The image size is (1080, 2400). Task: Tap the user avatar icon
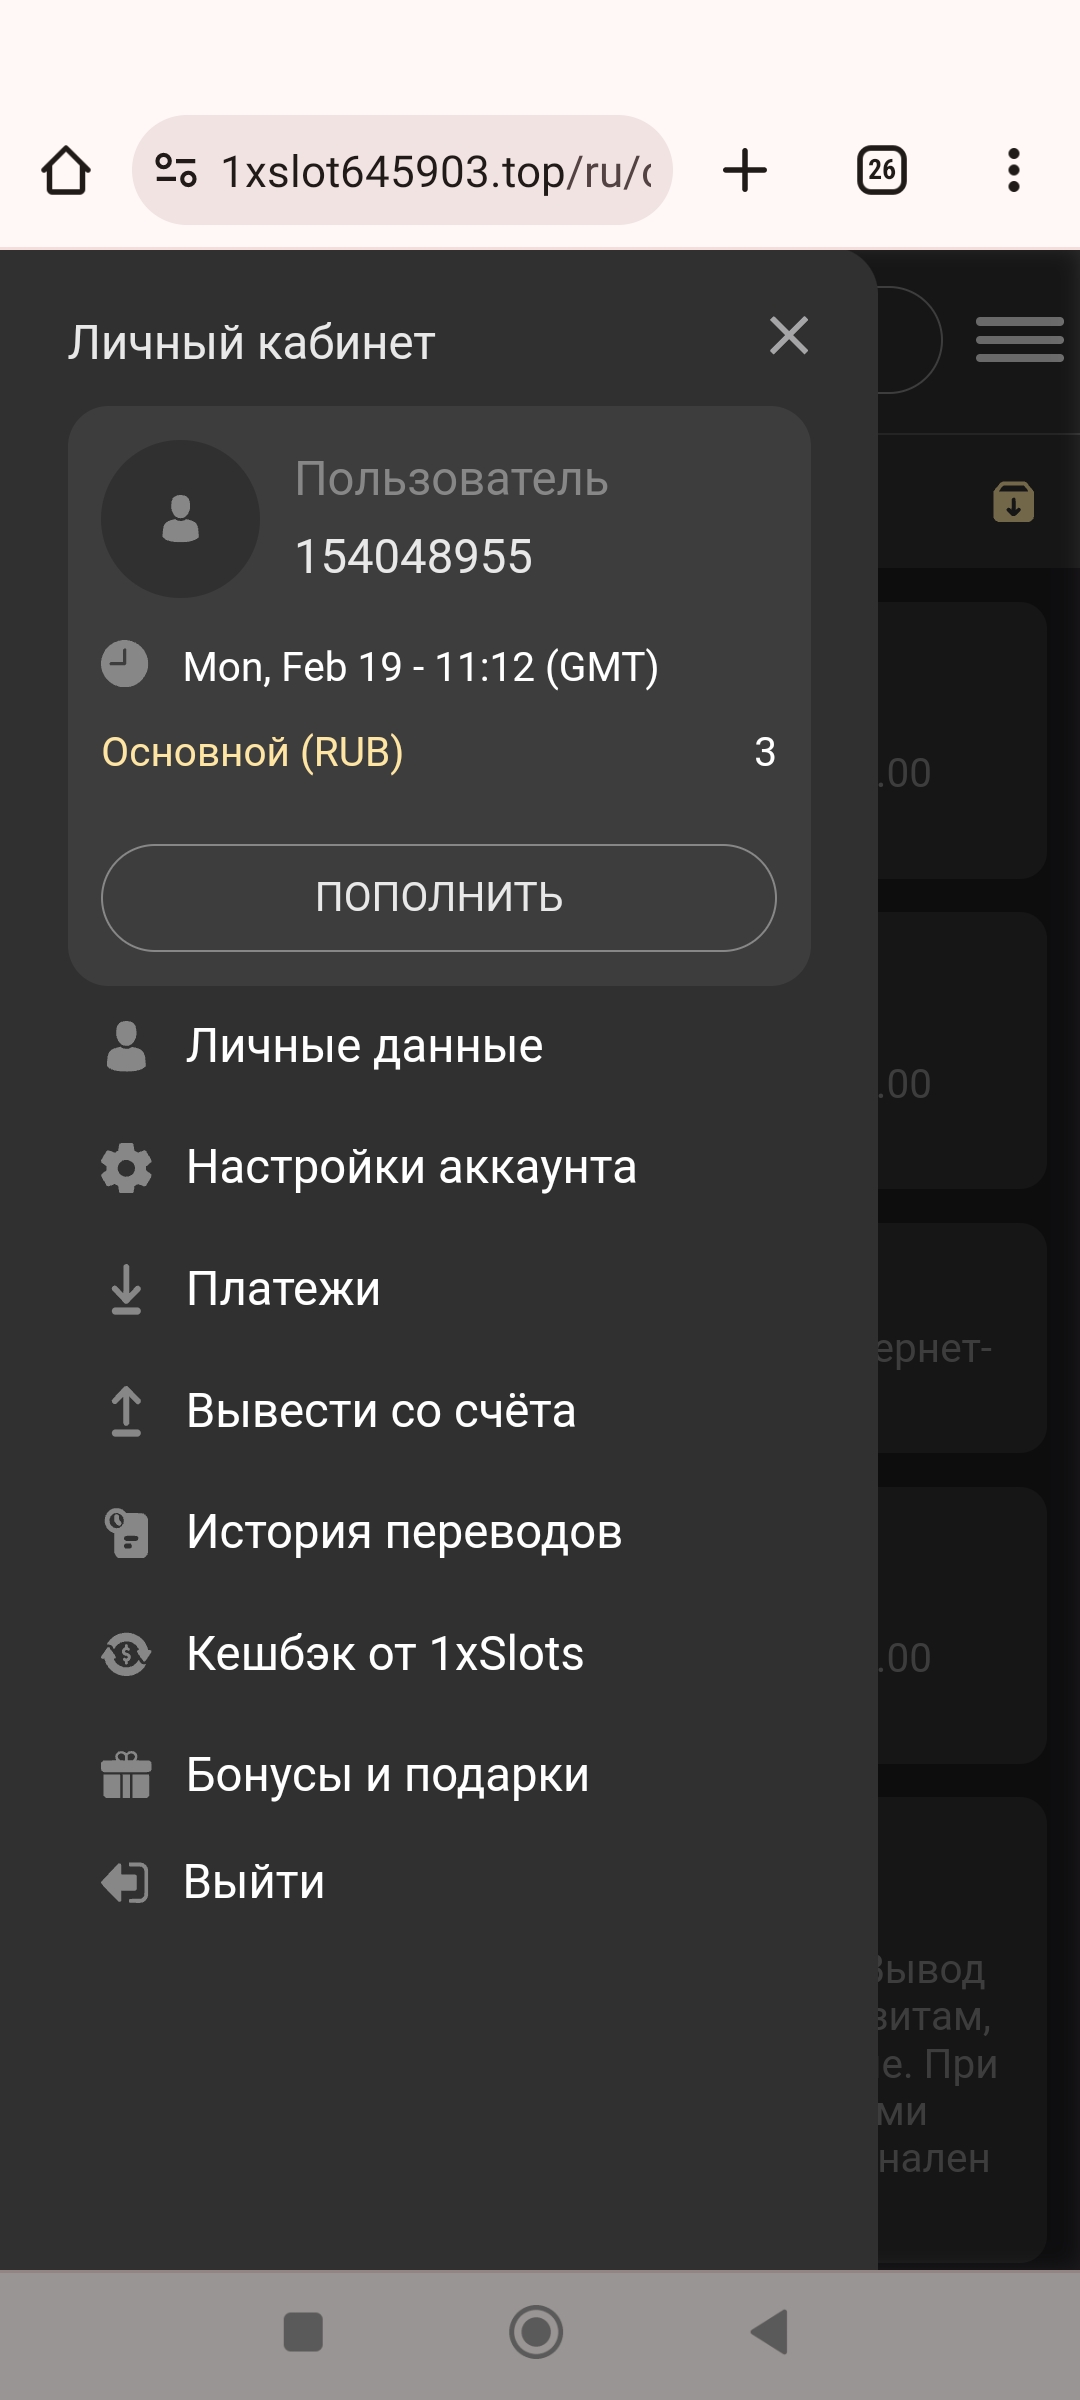181,519
